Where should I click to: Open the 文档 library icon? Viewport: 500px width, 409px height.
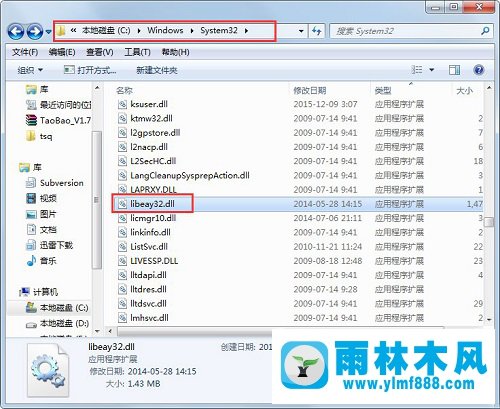[31, 230]
